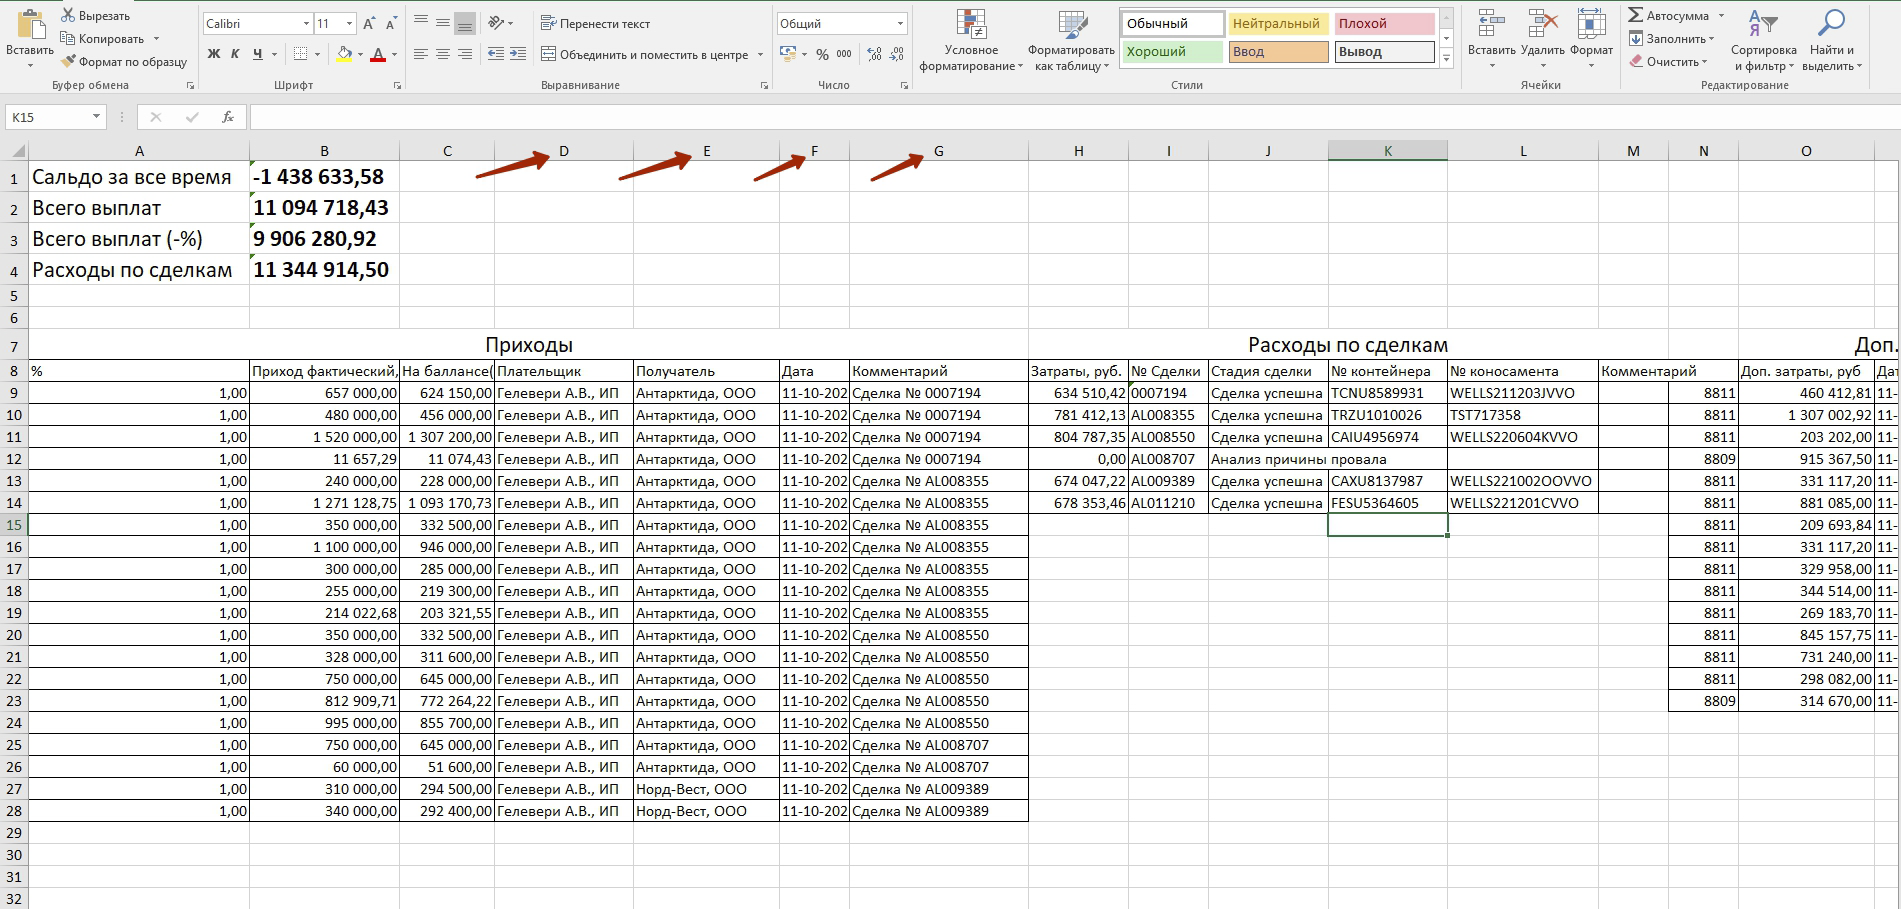
Task: Toggle italic (К) formatting
Action: point(235,54)
